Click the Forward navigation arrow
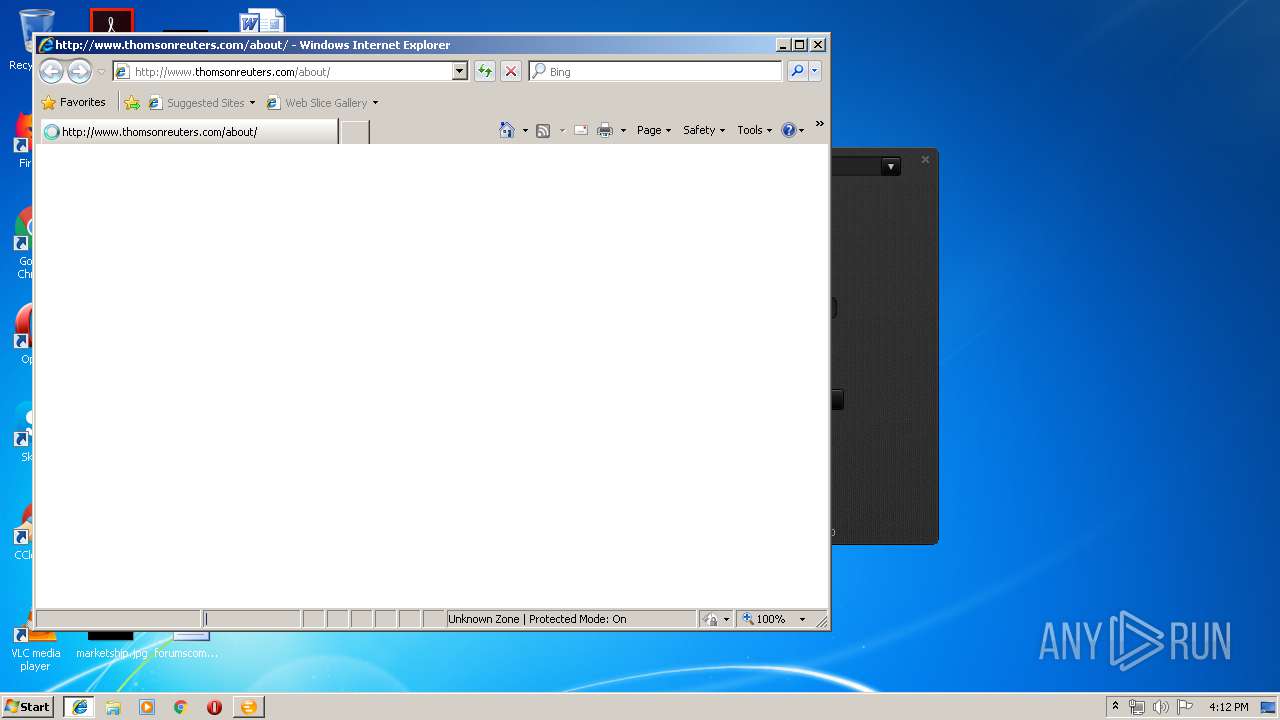 pyautogui.click(x=79, y=71)
